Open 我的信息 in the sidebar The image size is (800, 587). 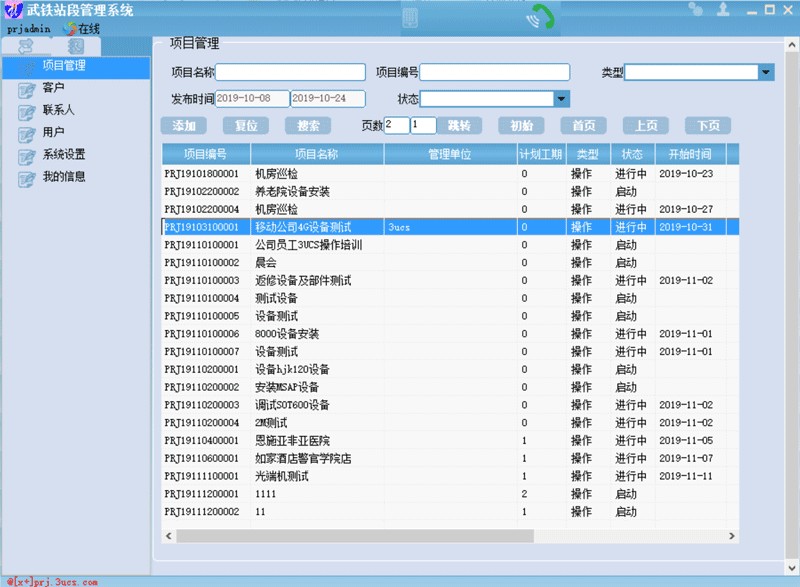click(63, 176)
